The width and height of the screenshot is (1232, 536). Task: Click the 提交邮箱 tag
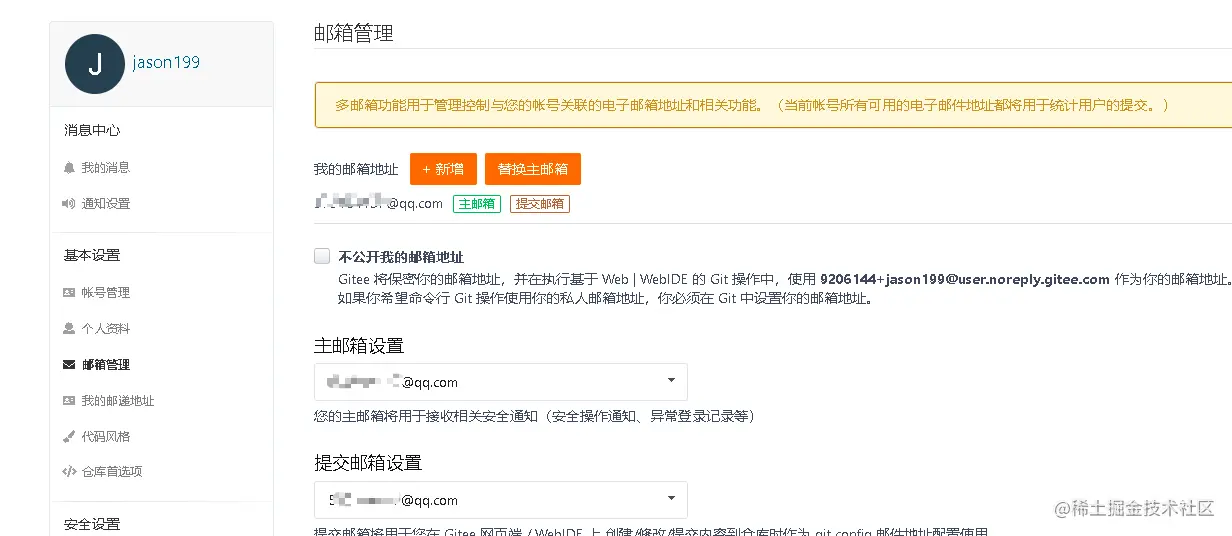pos(539,204)
